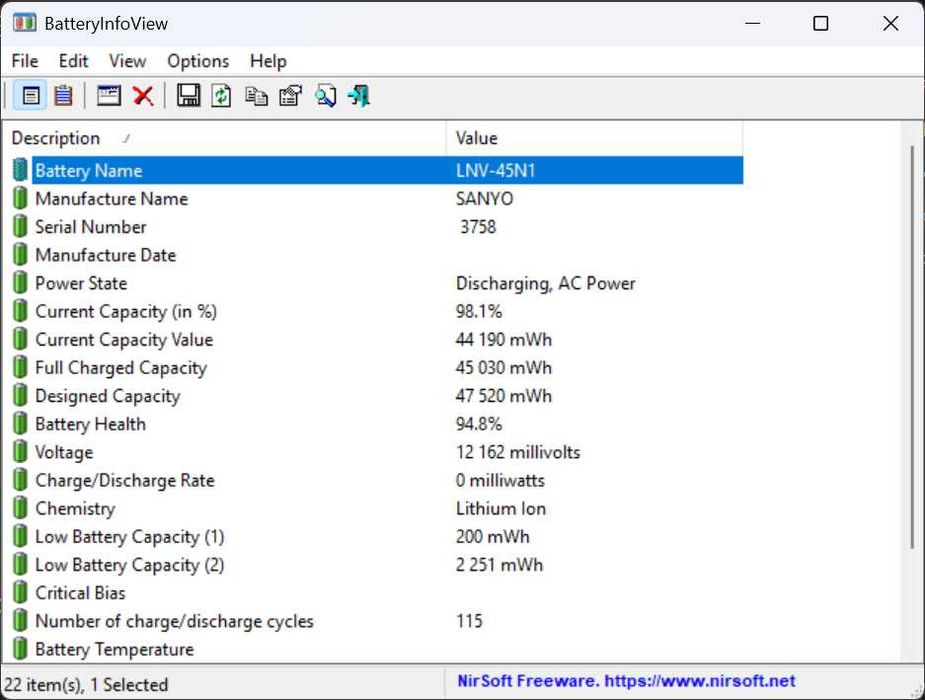The height and width of the screenshot is (700, 925).
Task: Click 22 item(s), 1 Selected status text
Action: pos(86,685)
